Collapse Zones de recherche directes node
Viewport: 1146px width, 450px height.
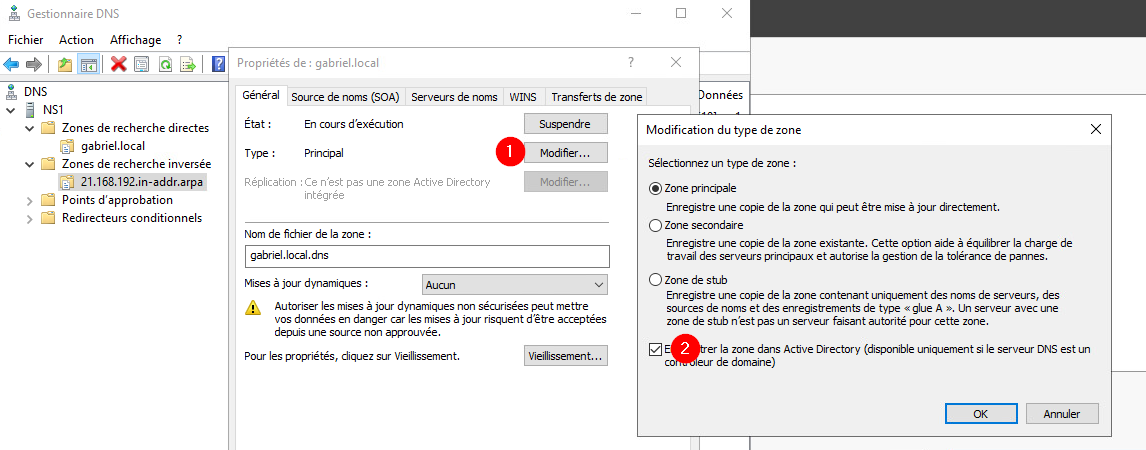[x=28, y=128]
